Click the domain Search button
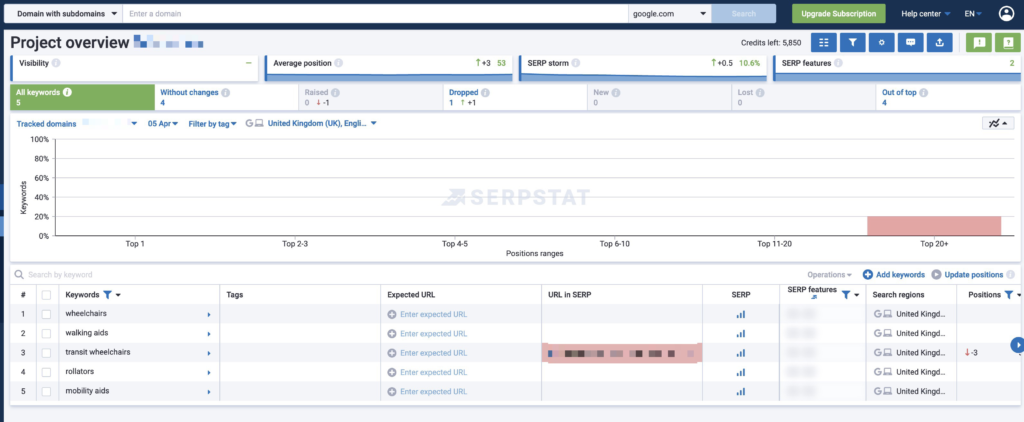The width and height of the screenshot is (1024, 422). [x=744, y=14]
